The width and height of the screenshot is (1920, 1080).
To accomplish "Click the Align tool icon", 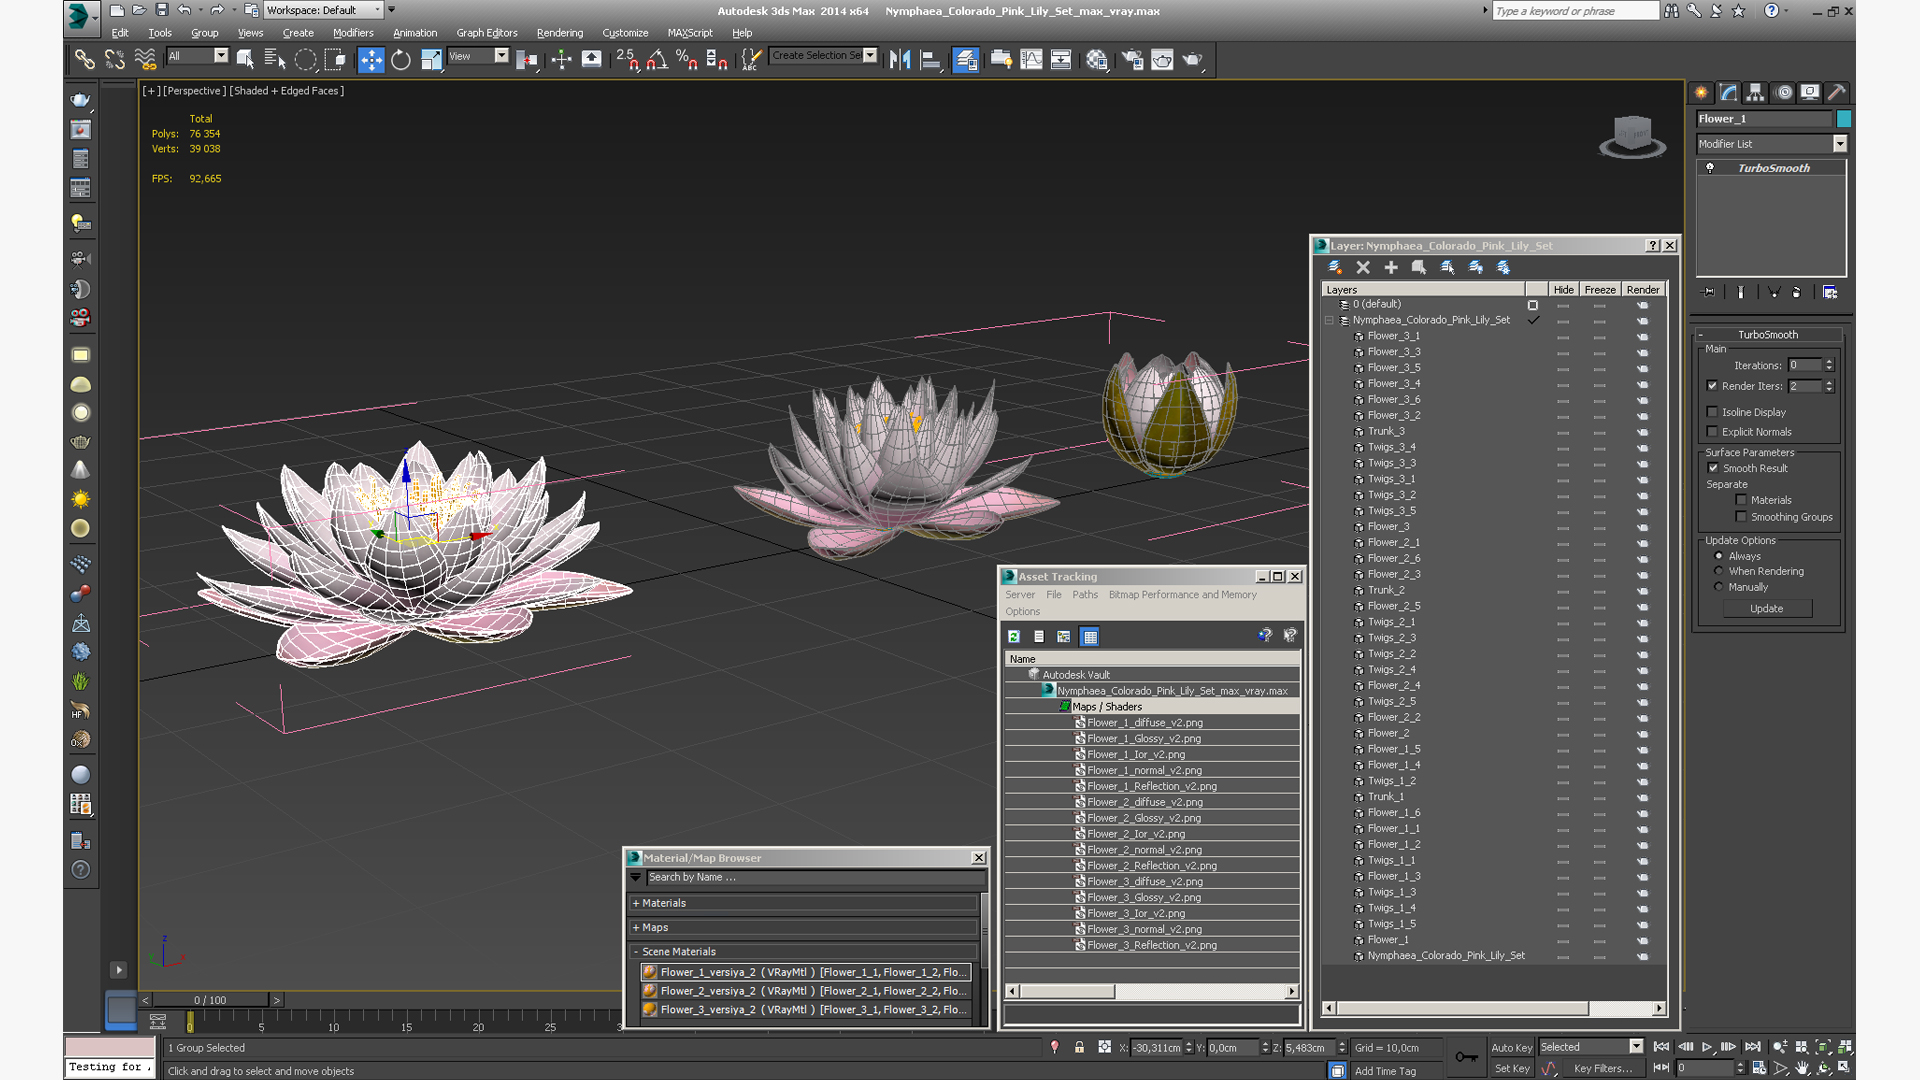I will coord(930,60).
